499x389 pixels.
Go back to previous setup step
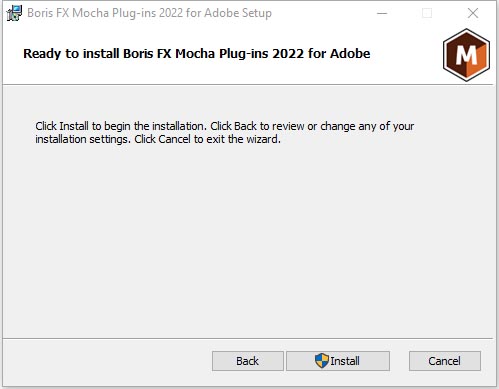(248, 361)
